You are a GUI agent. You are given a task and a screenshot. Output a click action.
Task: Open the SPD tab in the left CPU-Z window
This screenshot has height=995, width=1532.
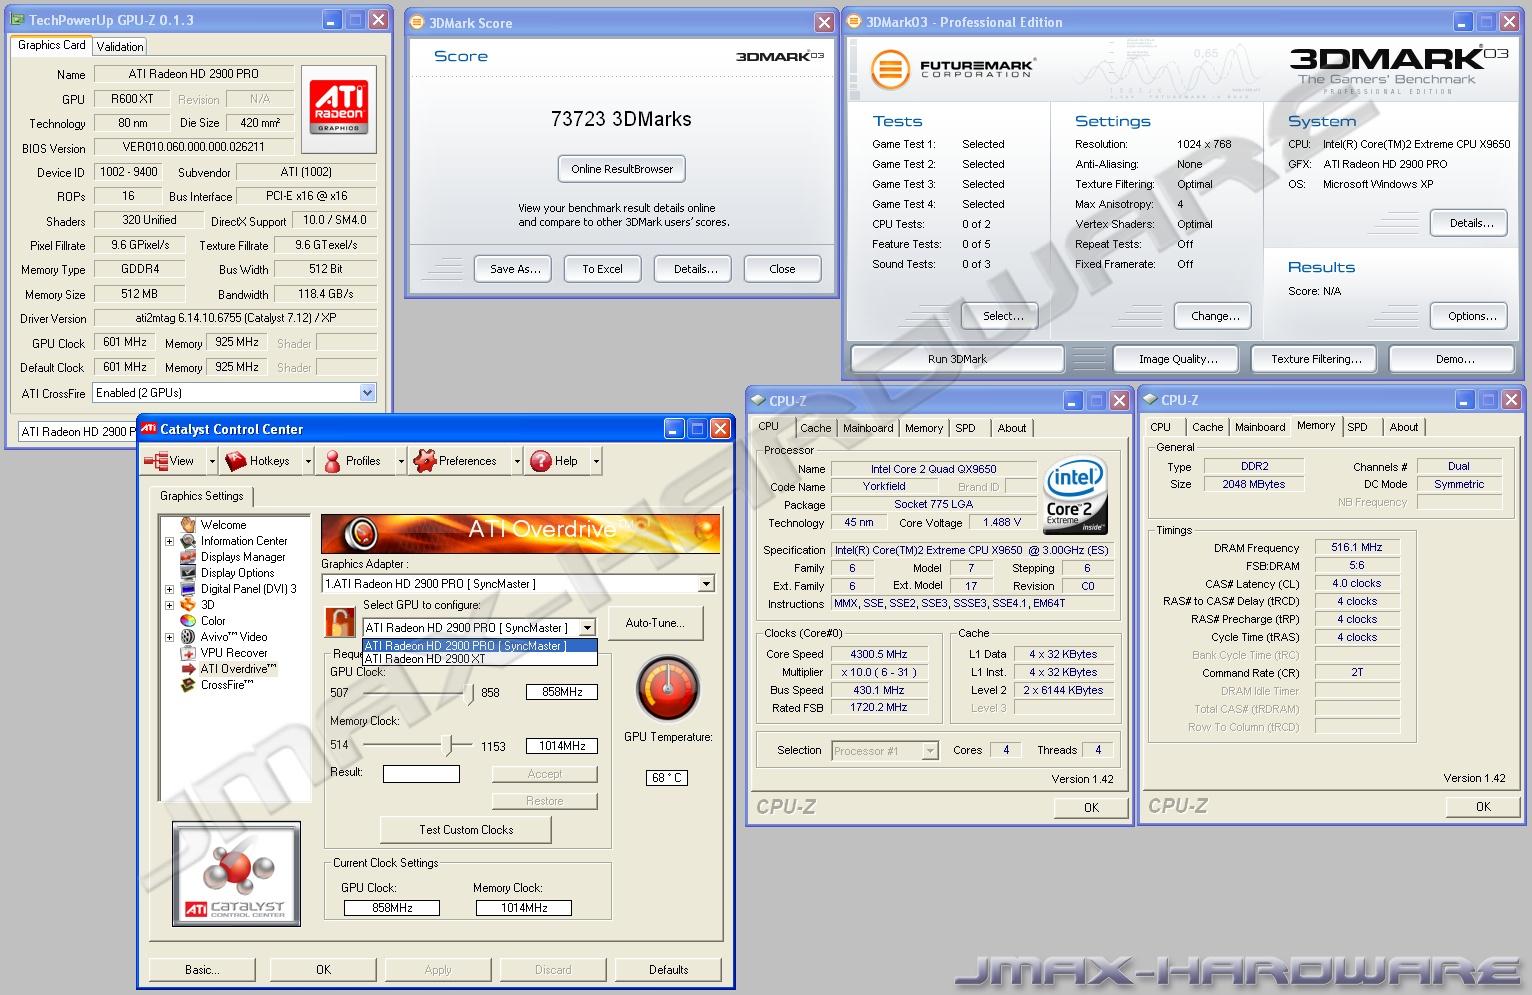(965, 428)
